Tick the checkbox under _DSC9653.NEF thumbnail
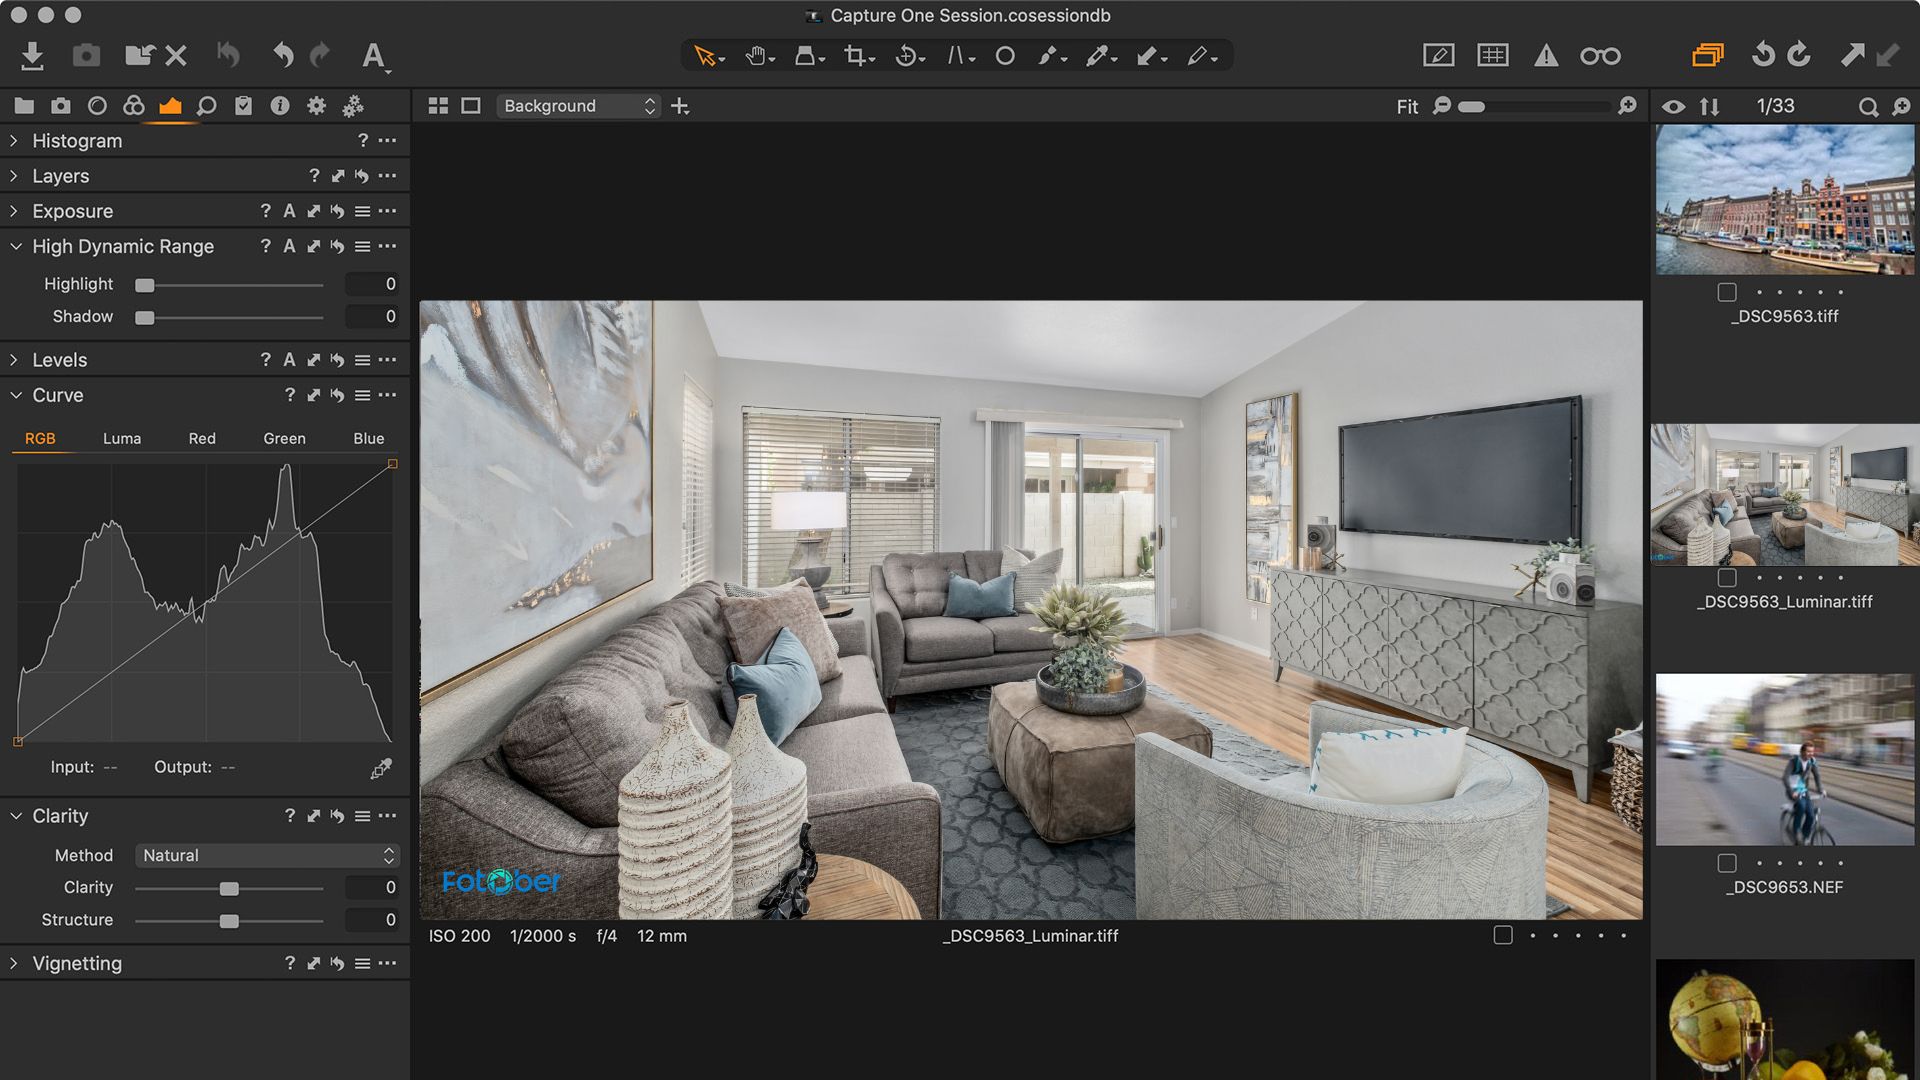This screenshot has width=1920, height=1080. click(1727, 863)
